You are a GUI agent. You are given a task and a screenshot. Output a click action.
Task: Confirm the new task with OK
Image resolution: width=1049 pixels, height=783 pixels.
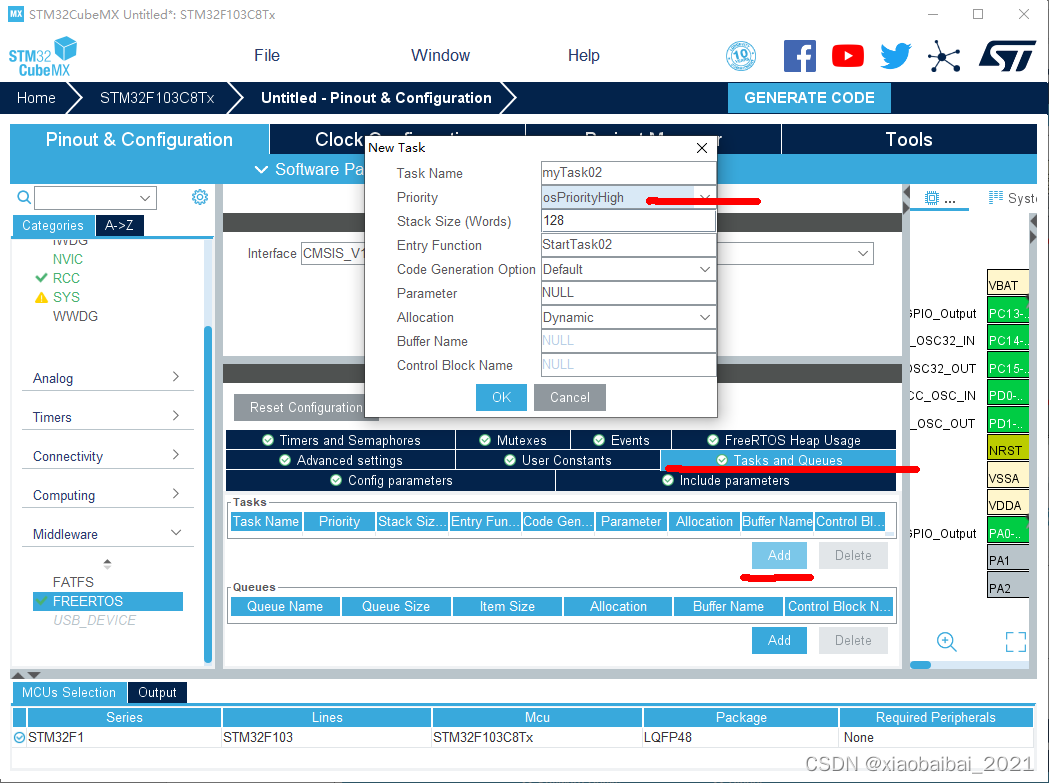(x=501, y=397)
